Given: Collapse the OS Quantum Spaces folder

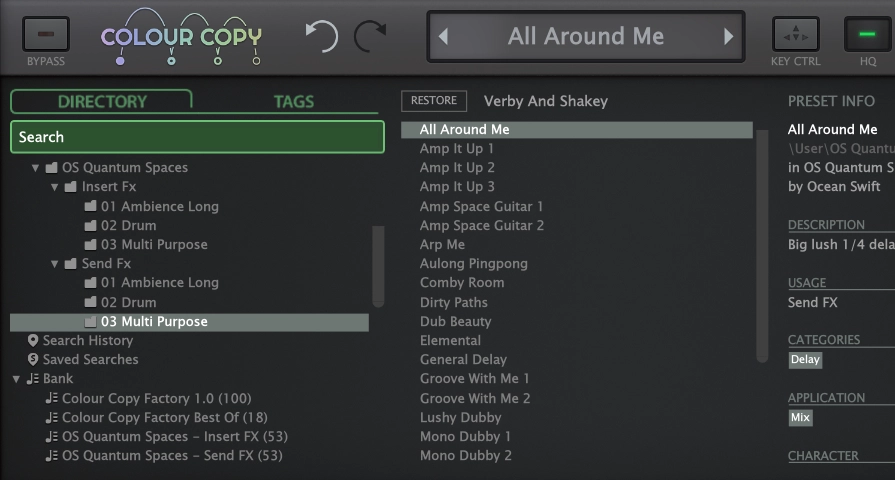Looking at the screenshot, I should point(36,168).
